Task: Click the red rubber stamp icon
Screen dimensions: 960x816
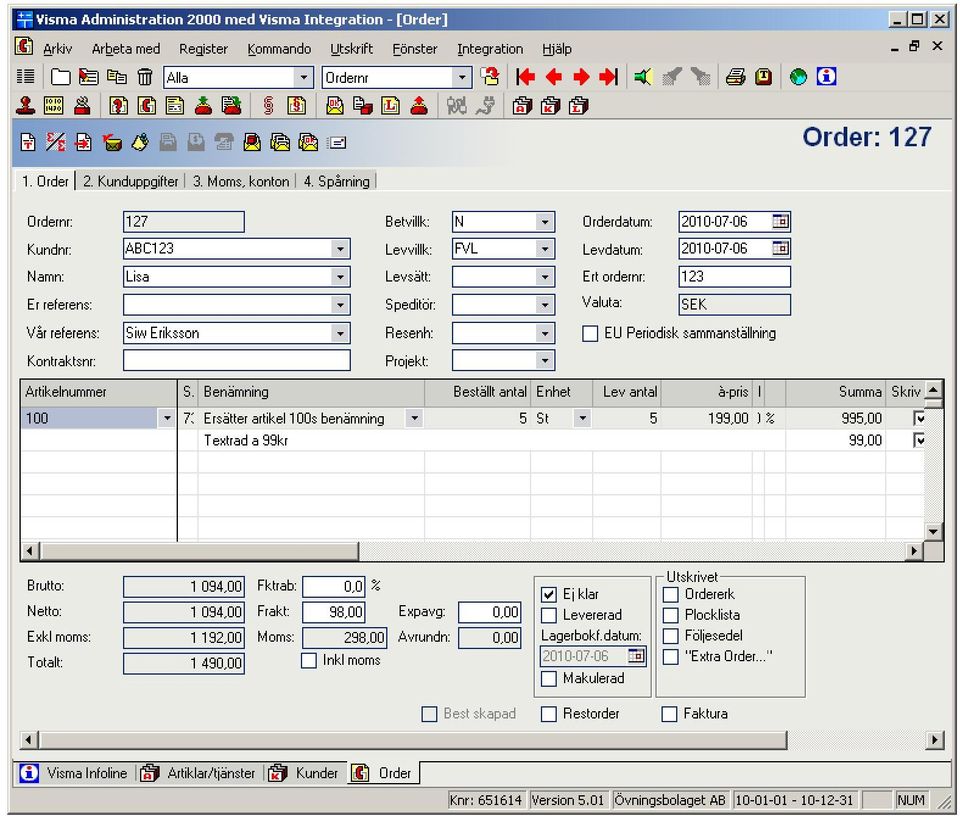Action: coord(26,106)
